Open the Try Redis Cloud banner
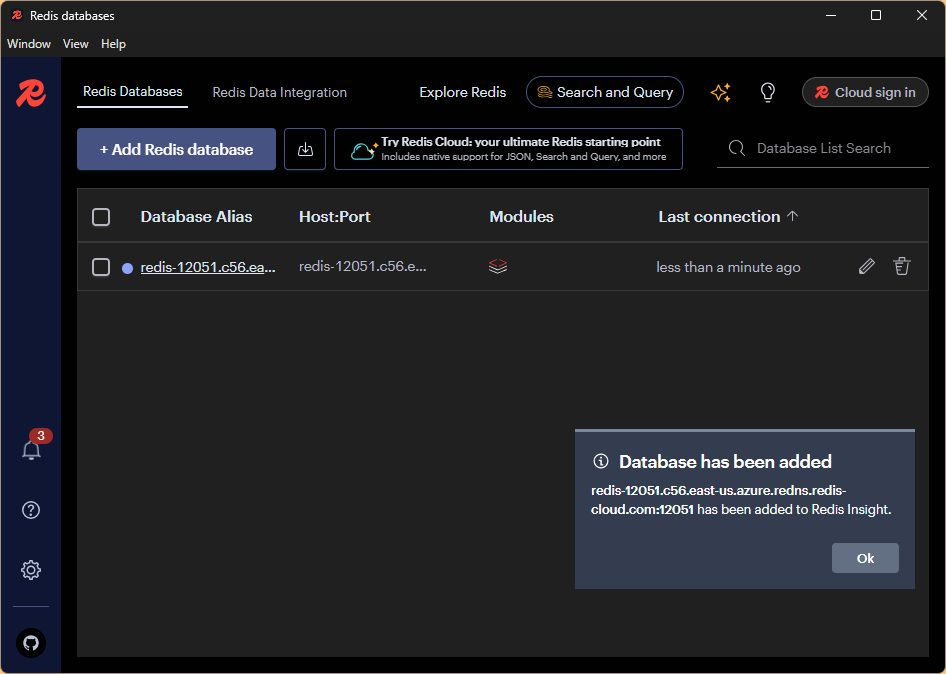The width and height of the screenshot is (946, 674). pyautogui.click(x=508, y=149)
